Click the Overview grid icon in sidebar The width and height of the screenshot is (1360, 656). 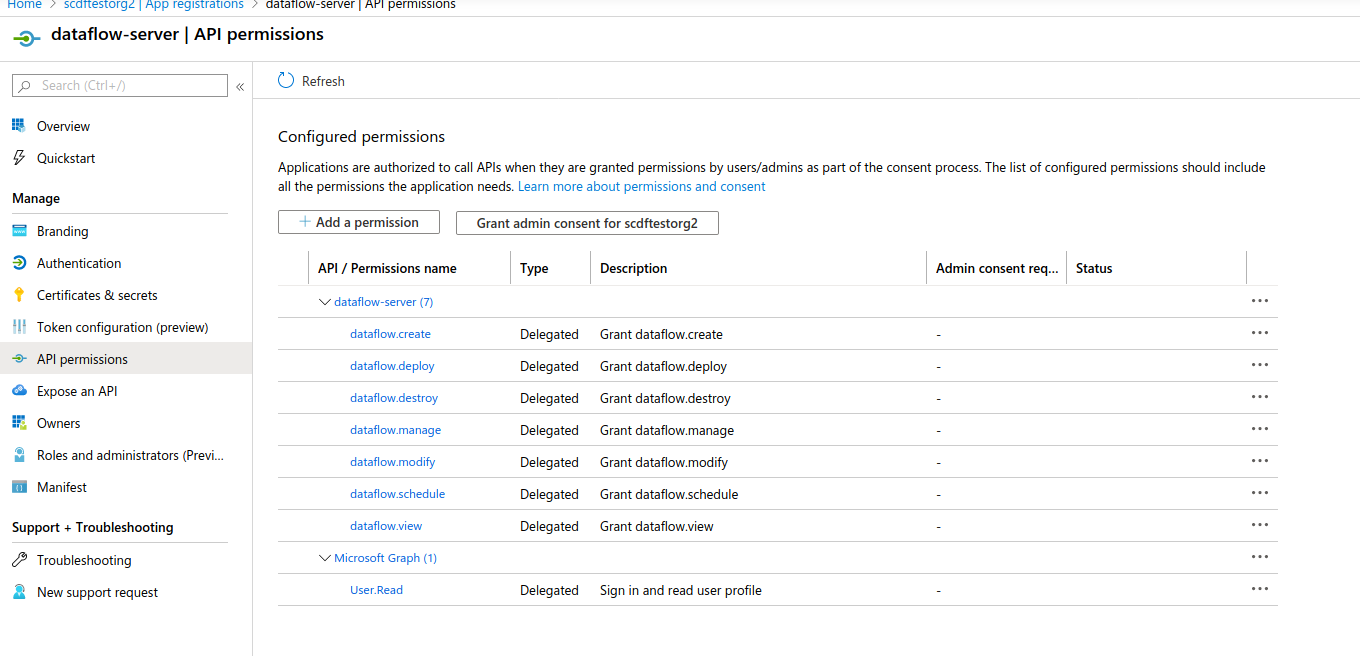(18, 126)
